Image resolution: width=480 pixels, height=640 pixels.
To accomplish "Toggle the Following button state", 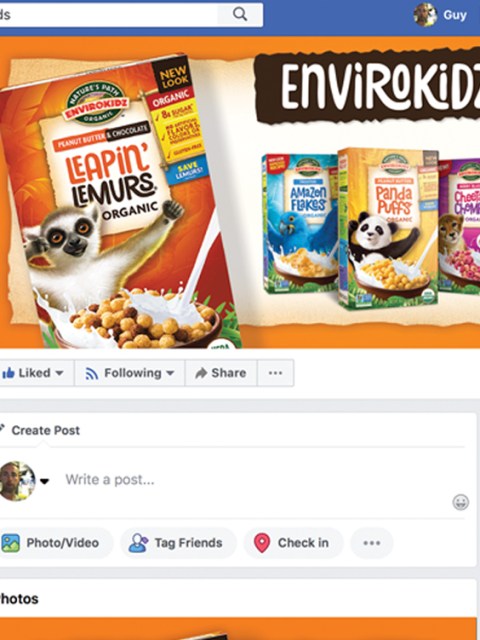I will [129, 373].
